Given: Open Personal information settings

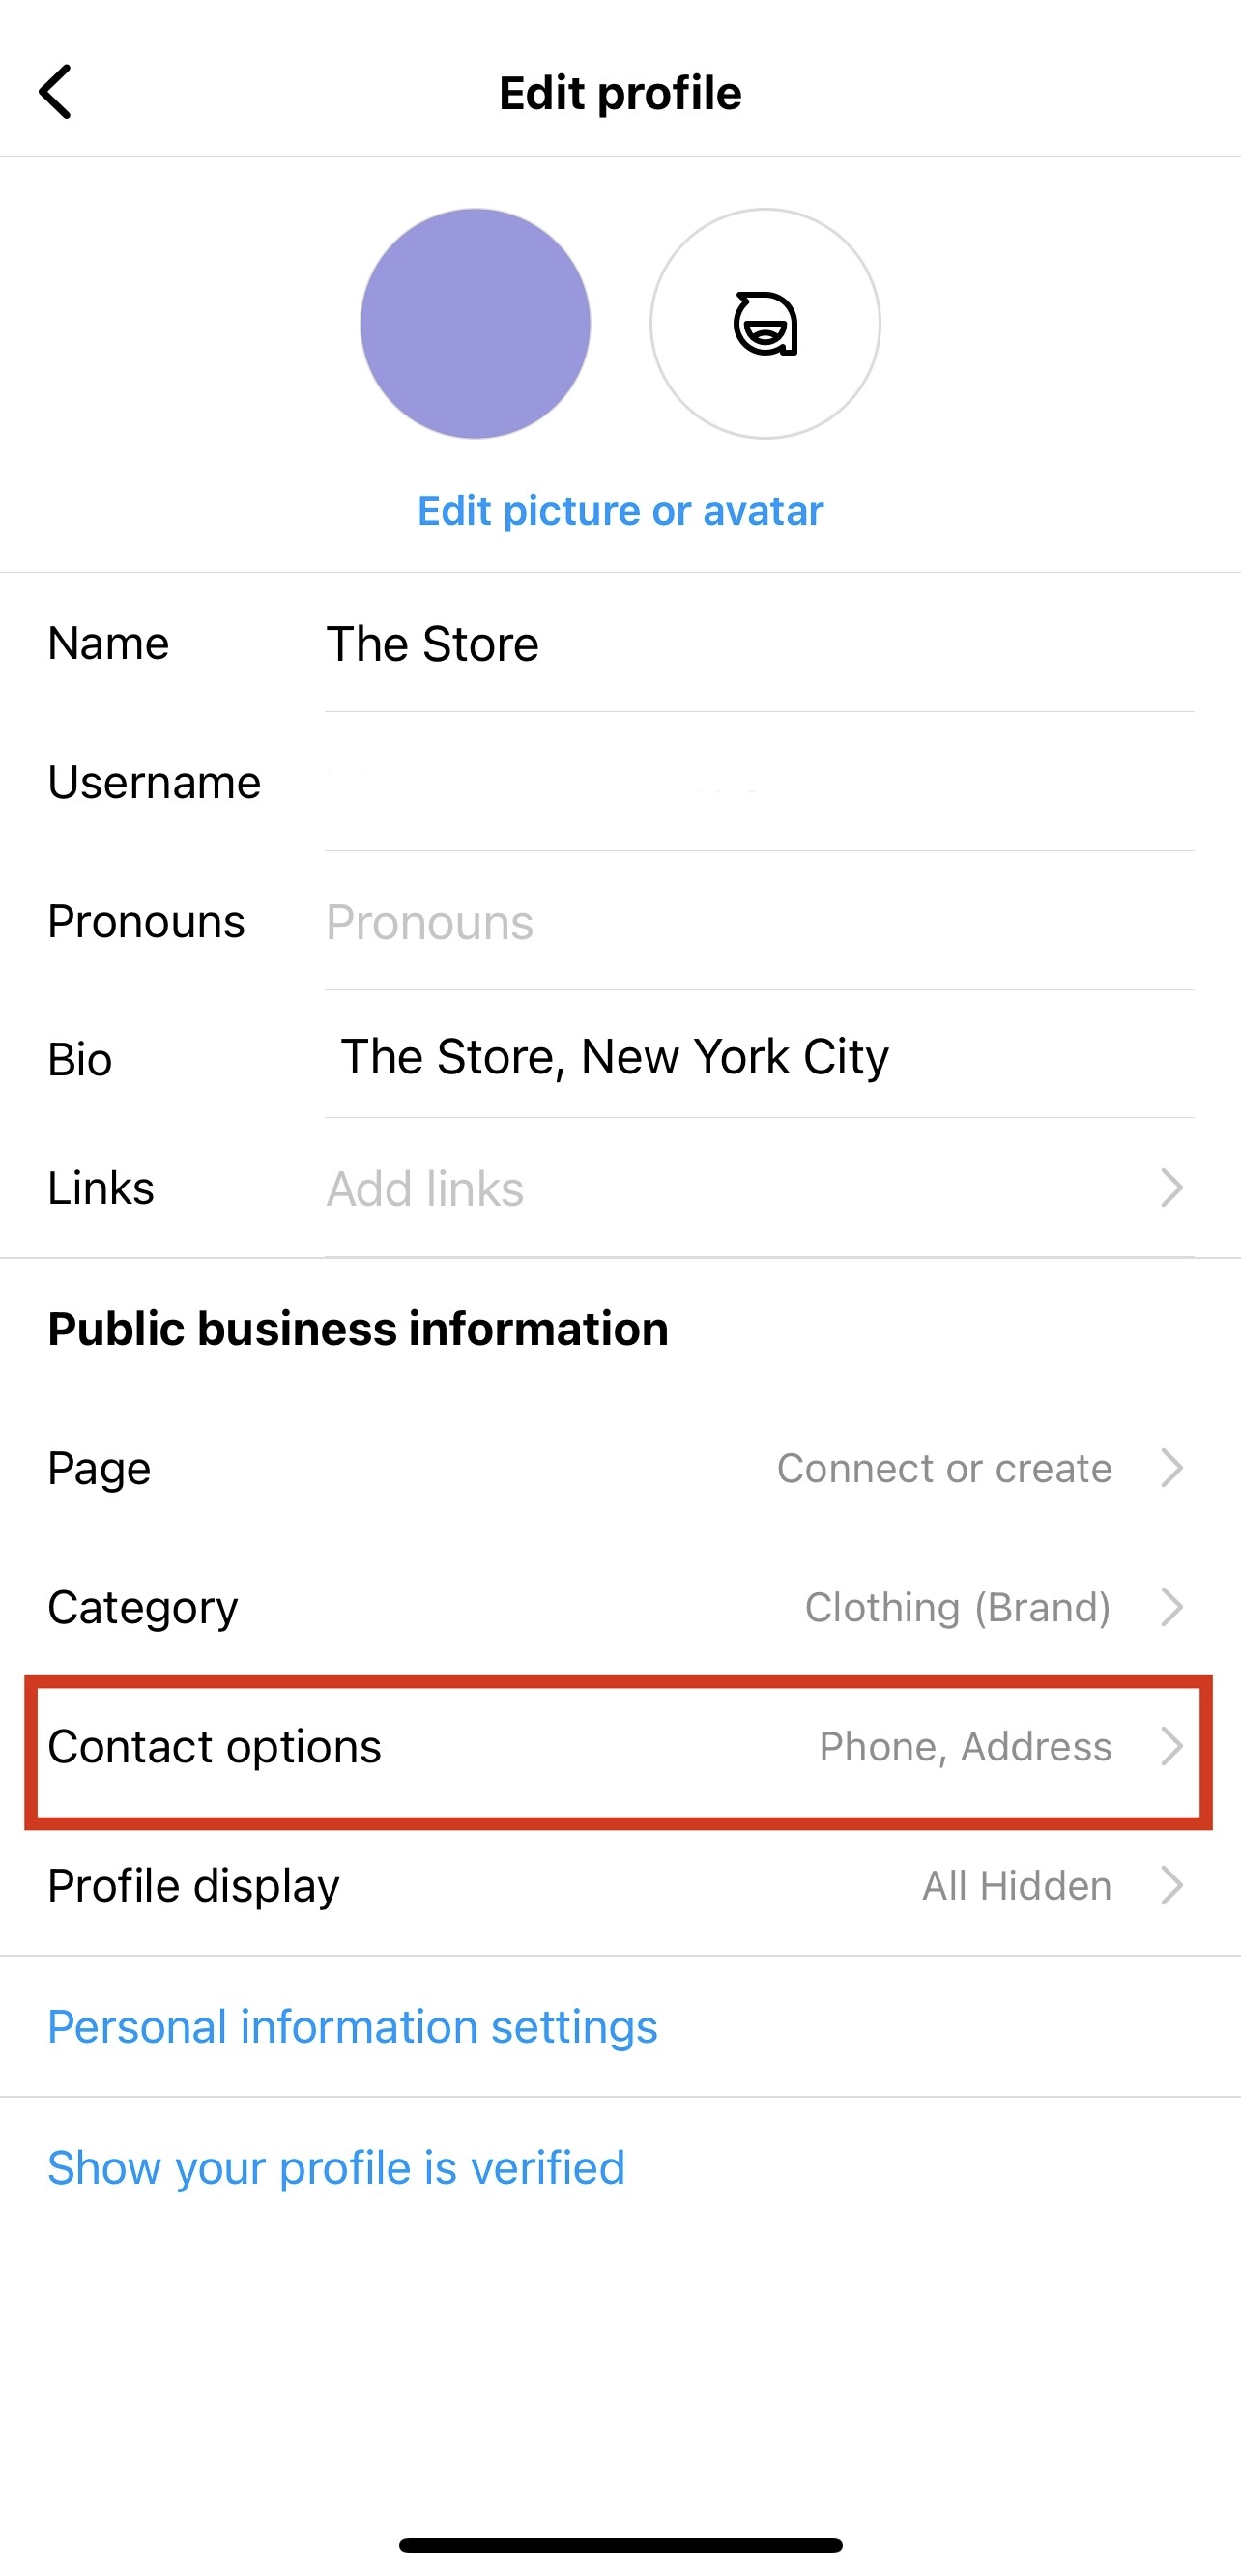Looking at the screenshot, I should point(352,2027).
